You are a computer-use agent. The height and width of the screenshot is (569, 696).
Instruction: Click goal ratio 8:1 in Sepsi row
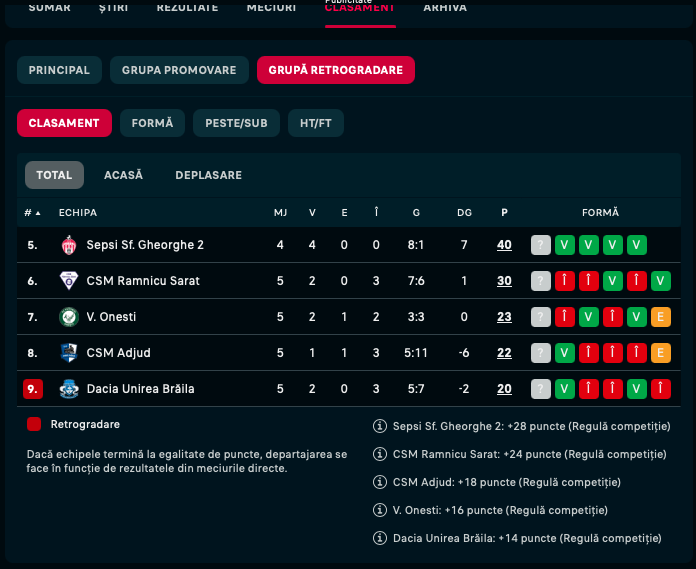(416, 245)
